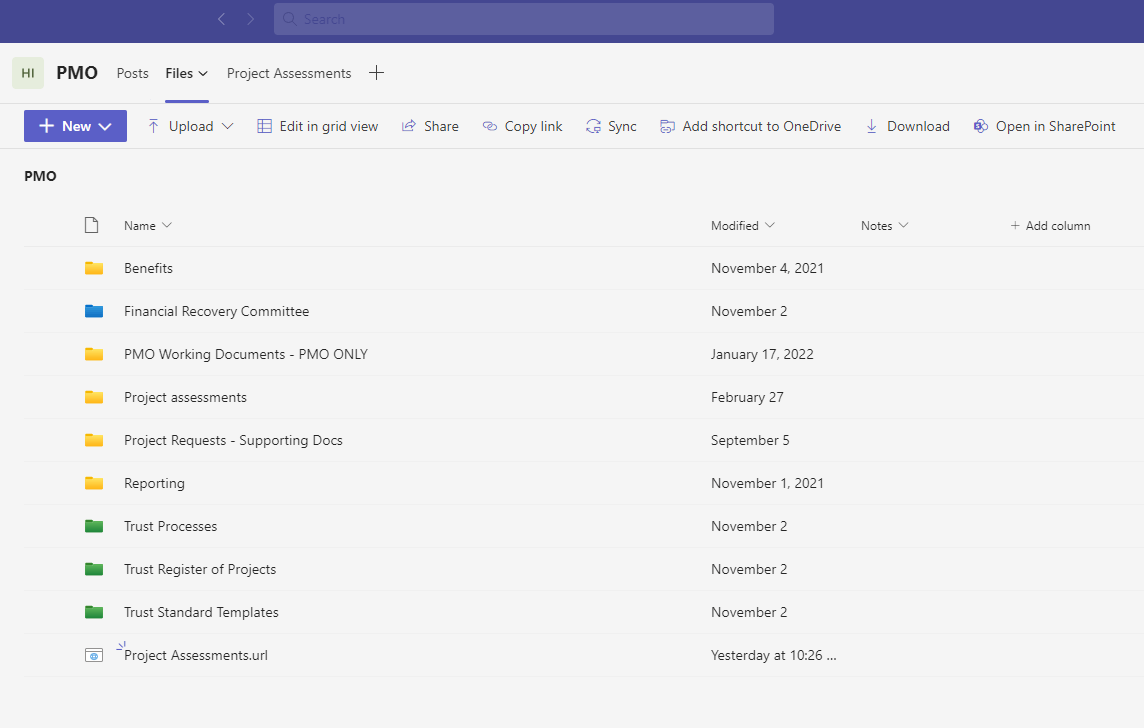Click the Trust Register of Projects folder icon
1144x728 pixels.
pos(93,569)
